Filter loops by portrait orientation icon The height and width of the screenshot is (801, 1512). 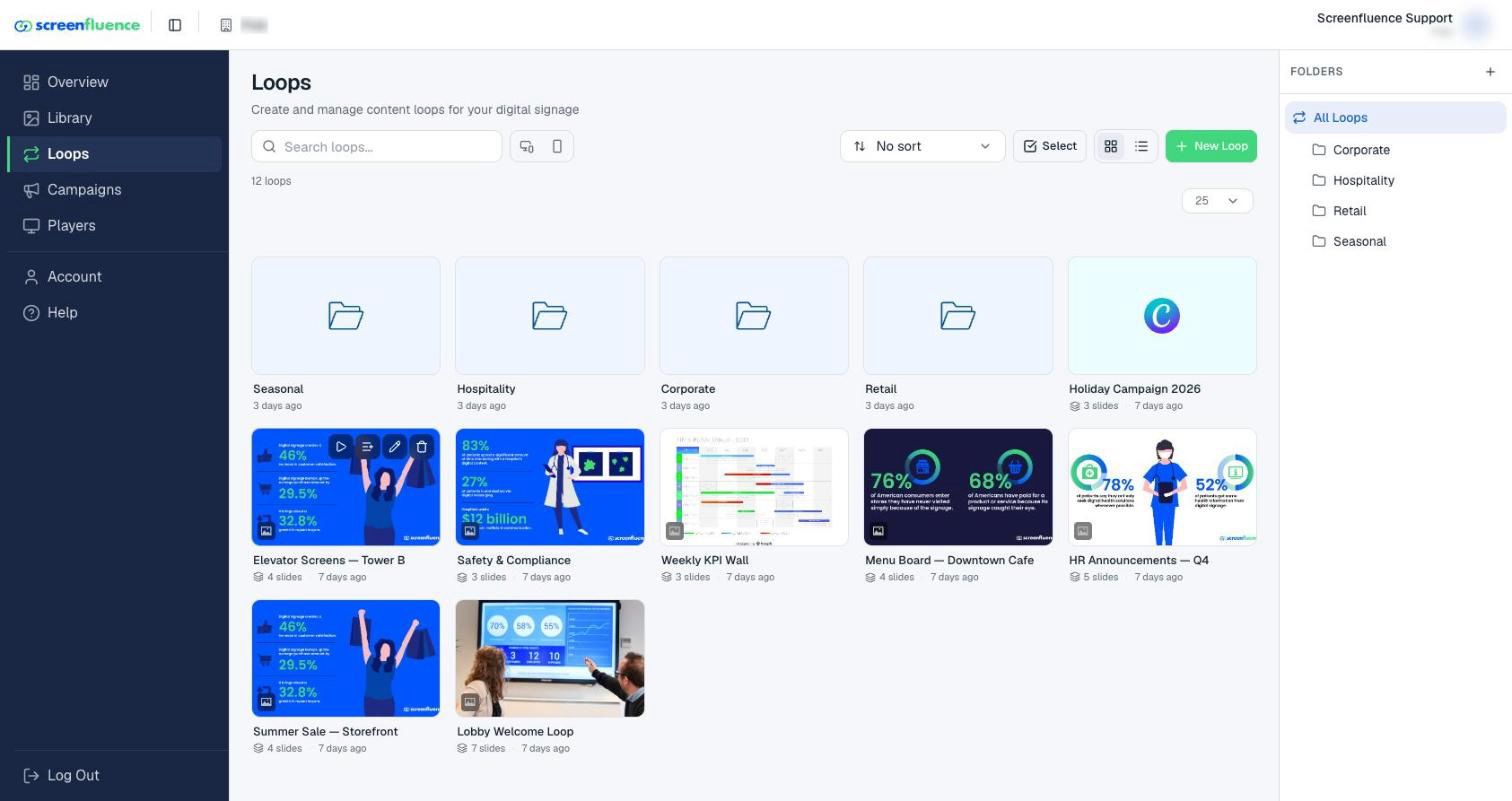coord(557,147)
